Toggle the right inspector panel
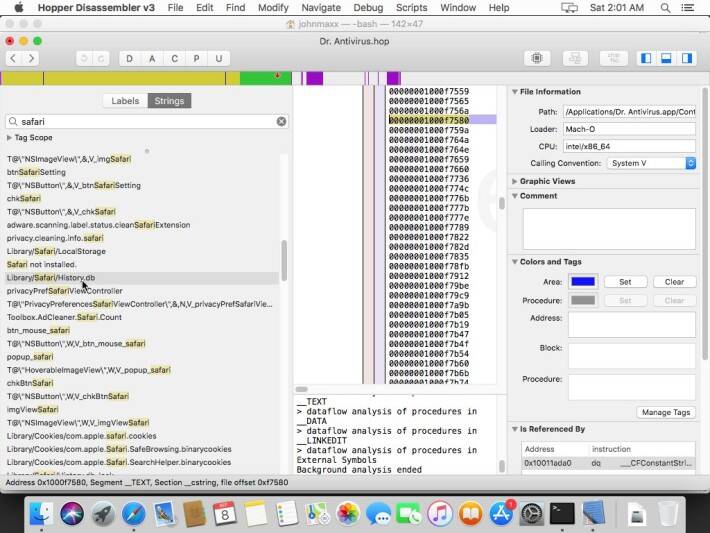Screen dimensions: 710x533 [x=687, y=58]
